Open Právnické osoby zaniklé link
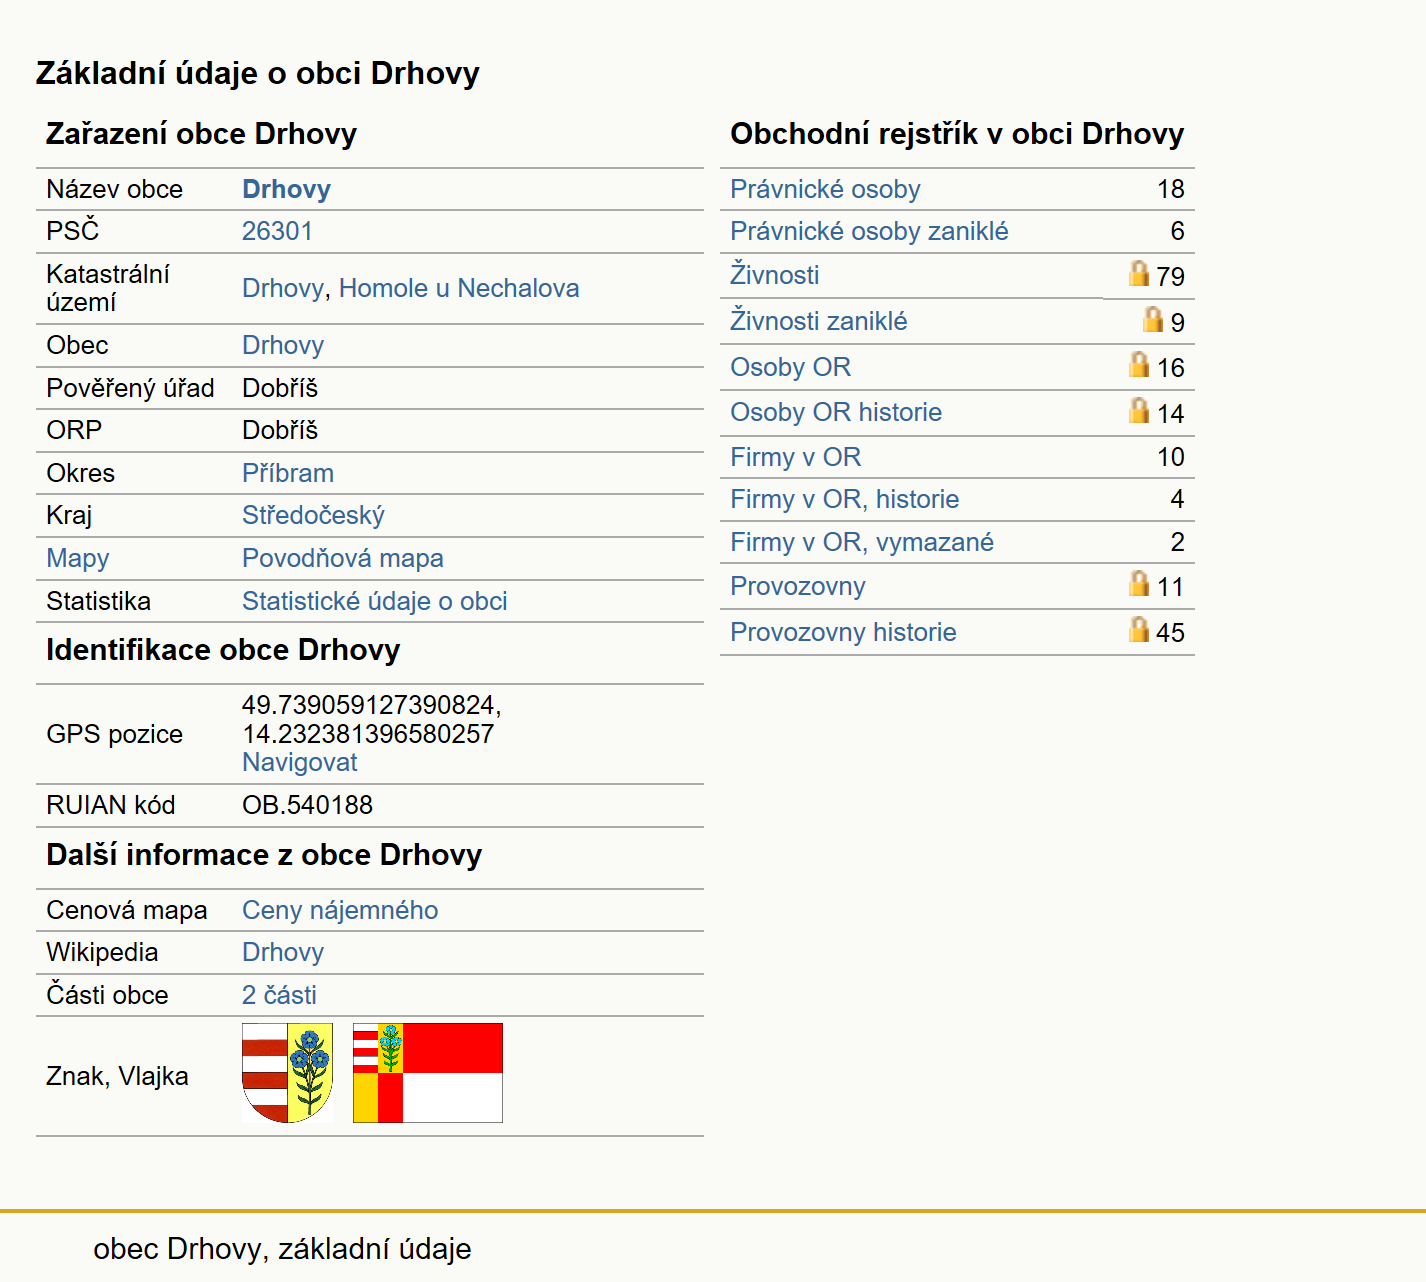 pos(869,231)
